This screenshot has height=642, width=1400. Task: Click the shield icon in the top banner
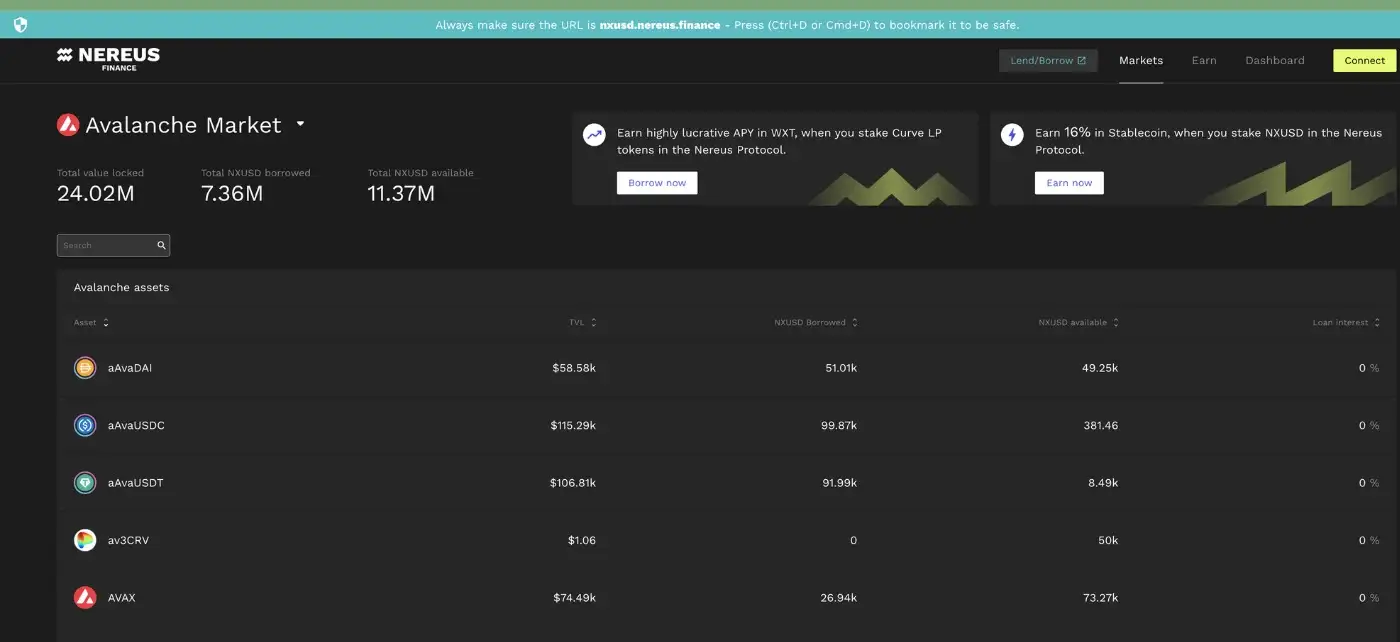[x=20, y=25]
